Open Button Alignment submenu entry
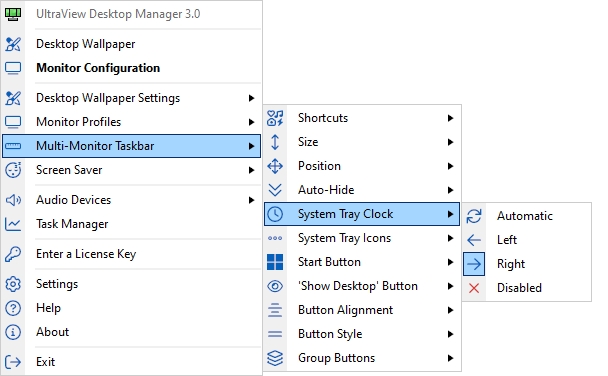 tap(362, 310)
